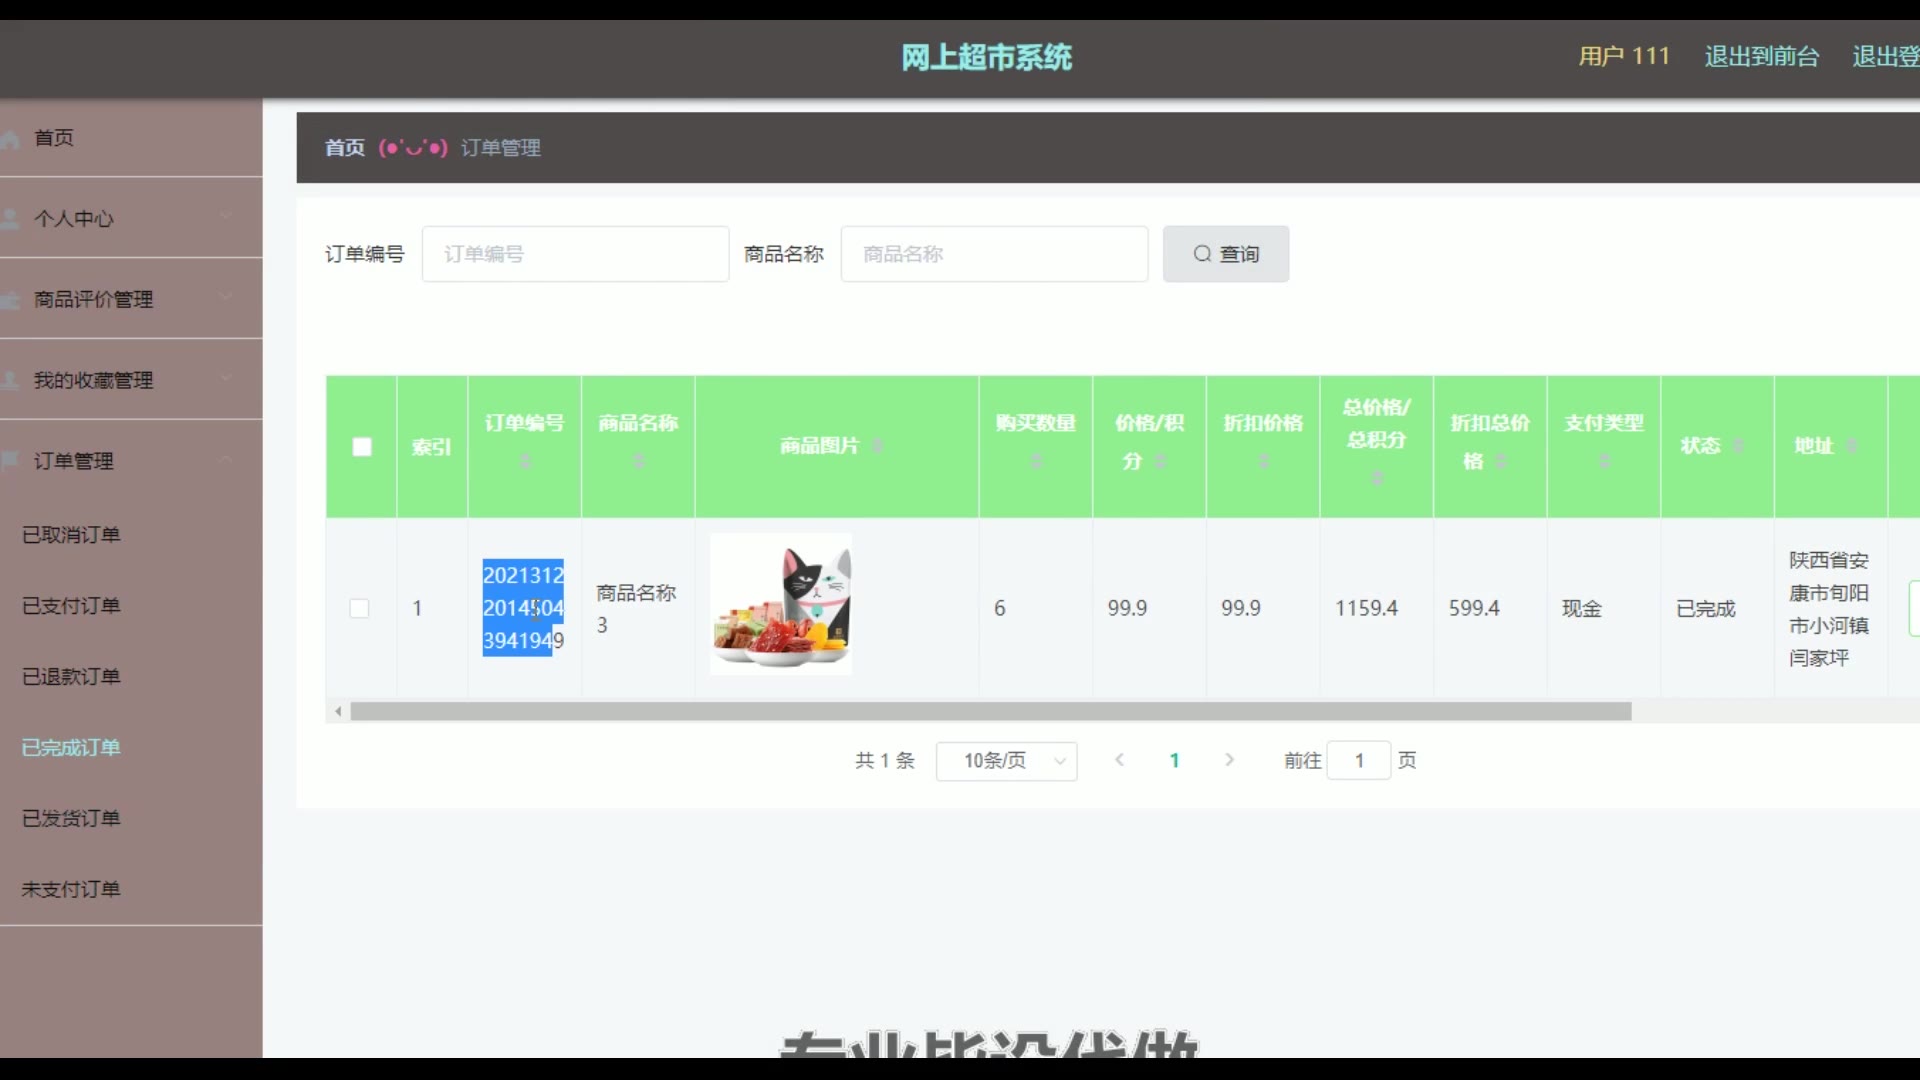Check the checkbox for order row 1

click(359, 608)
